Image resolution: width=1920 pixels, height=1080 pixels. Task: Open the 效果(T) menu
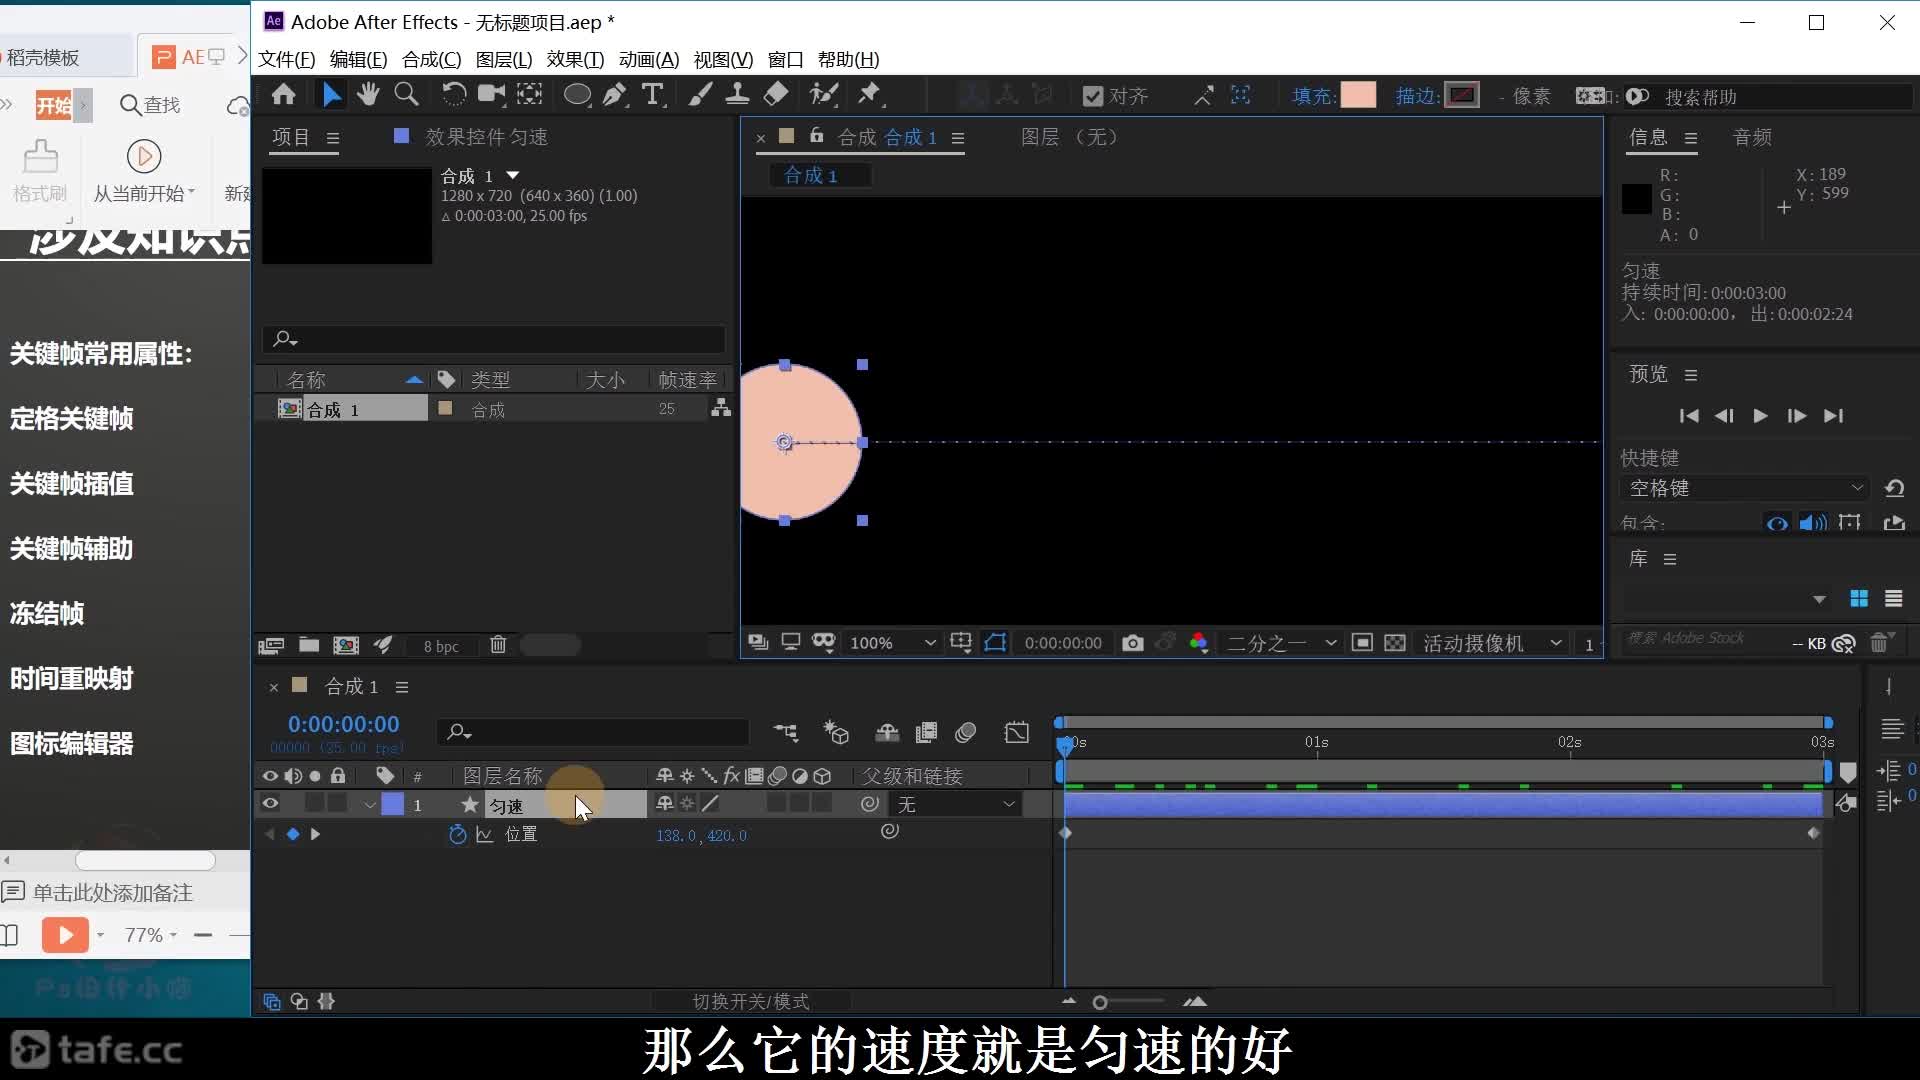575,59
